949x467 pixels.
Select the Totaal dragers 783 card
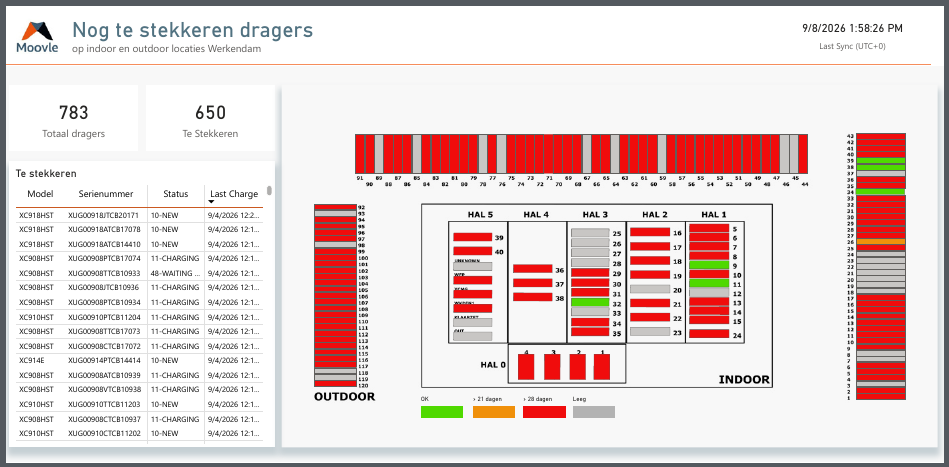(74, 119)
